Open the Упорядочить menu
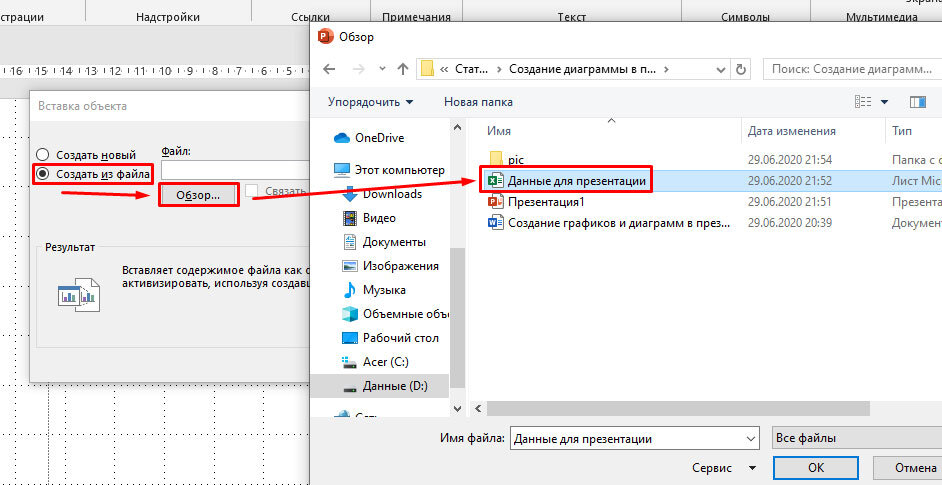Image resolution: width=942 pixels, height=485 pixels. pos(370,102)
